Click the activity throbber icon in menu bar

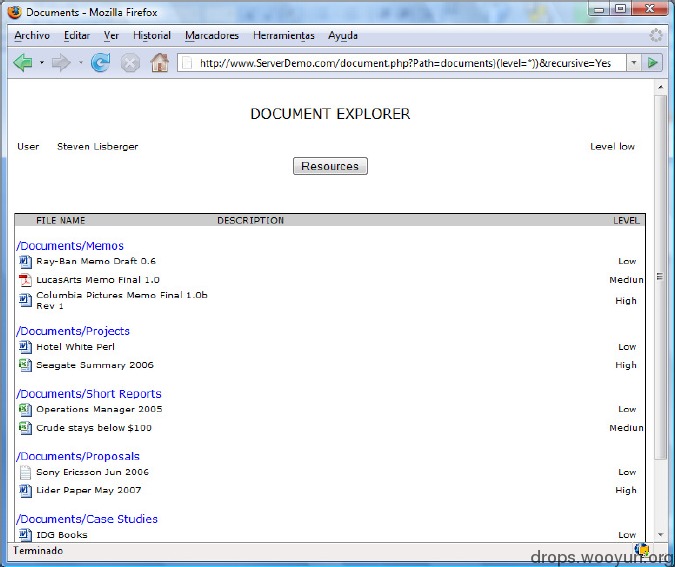[656, 35]
